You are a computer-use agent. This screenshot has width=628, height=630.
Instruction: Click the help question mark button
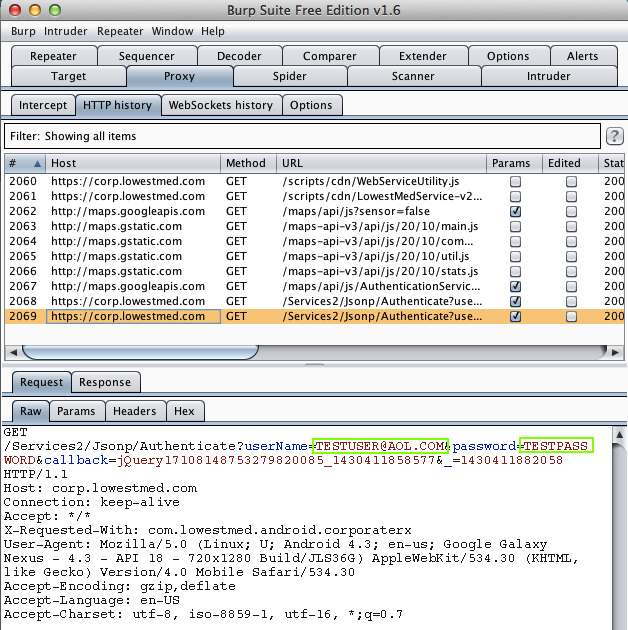pyautogui.click(x=616, y=136)
